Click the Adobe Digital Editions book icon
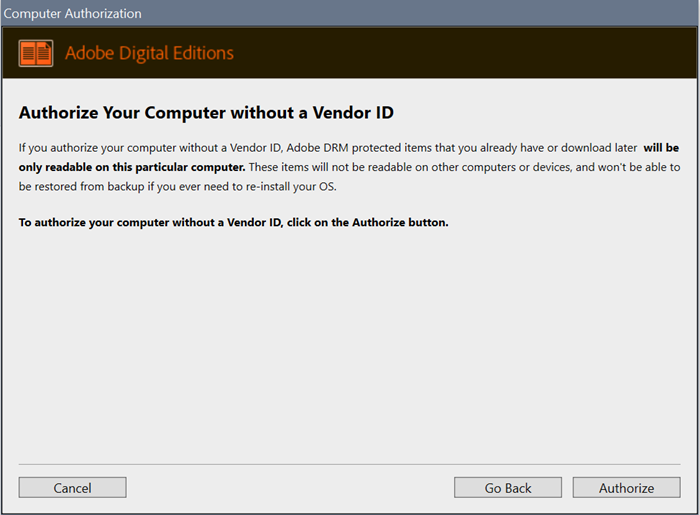Image resolution: width=700 pixels, height=515 pixels. point(36,53)
